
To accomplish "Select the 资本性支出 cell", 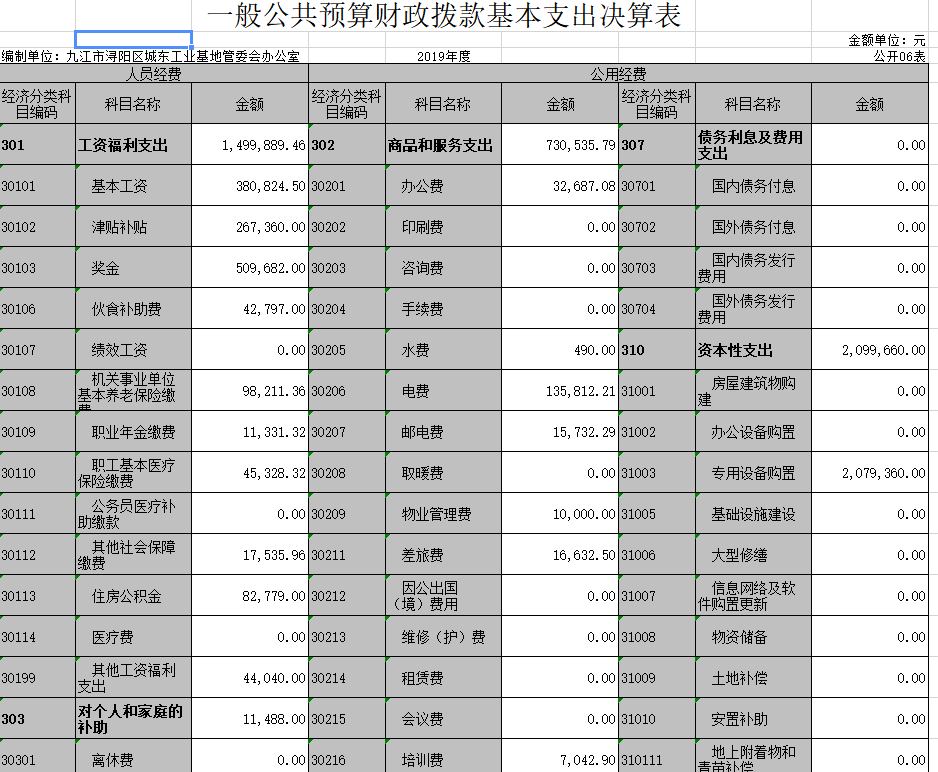I will pyautogui.click(x=735, y=351).
